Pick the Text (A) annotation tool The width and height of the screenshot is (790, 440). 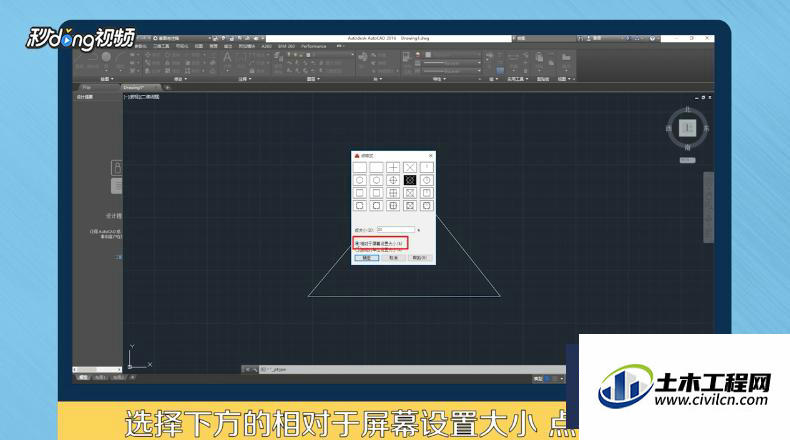coord(227,57)
